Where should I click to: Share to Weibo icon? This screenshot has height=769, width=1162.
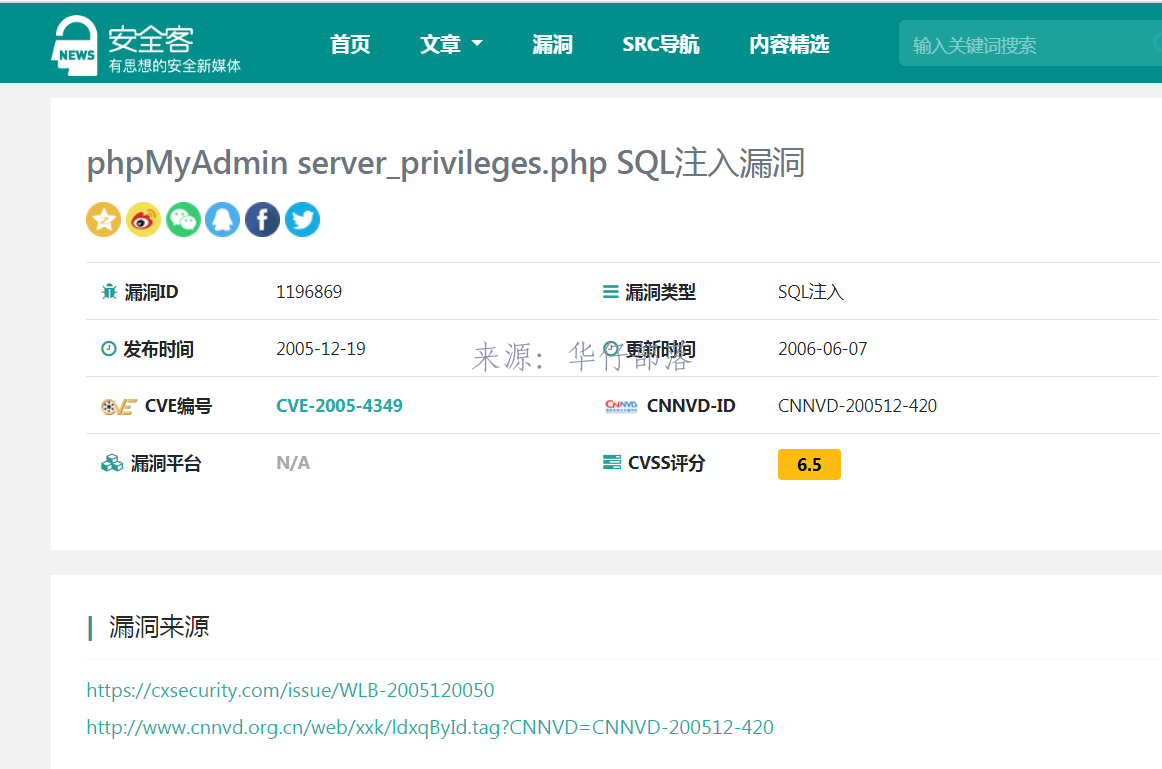click(x=143, y=219)
